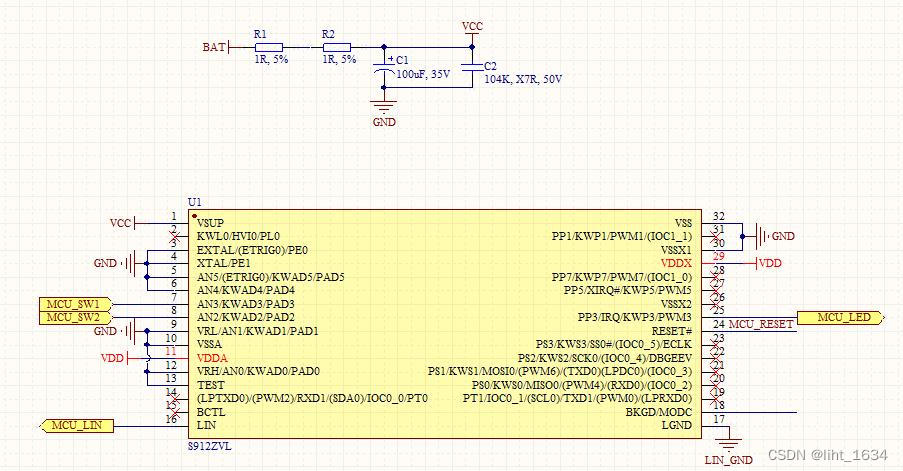Screen dimensions: 903x471
Task: Click the BAT power port
Action: [x=217, y=47]
